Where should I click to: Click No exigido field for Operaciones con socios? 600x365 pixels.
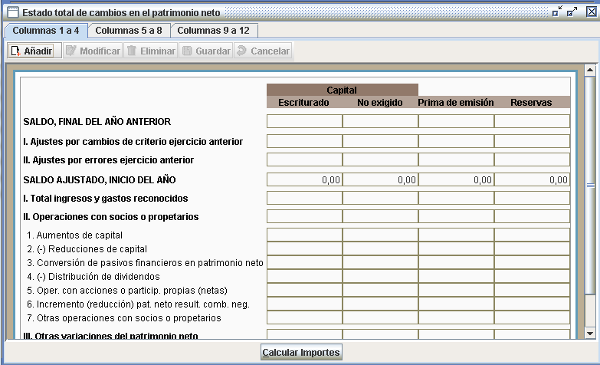[380, 217]
